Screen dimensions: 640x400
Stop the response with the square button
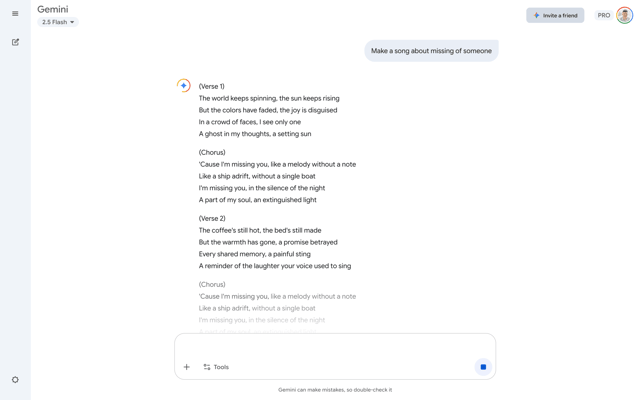(x=483, y=367)
